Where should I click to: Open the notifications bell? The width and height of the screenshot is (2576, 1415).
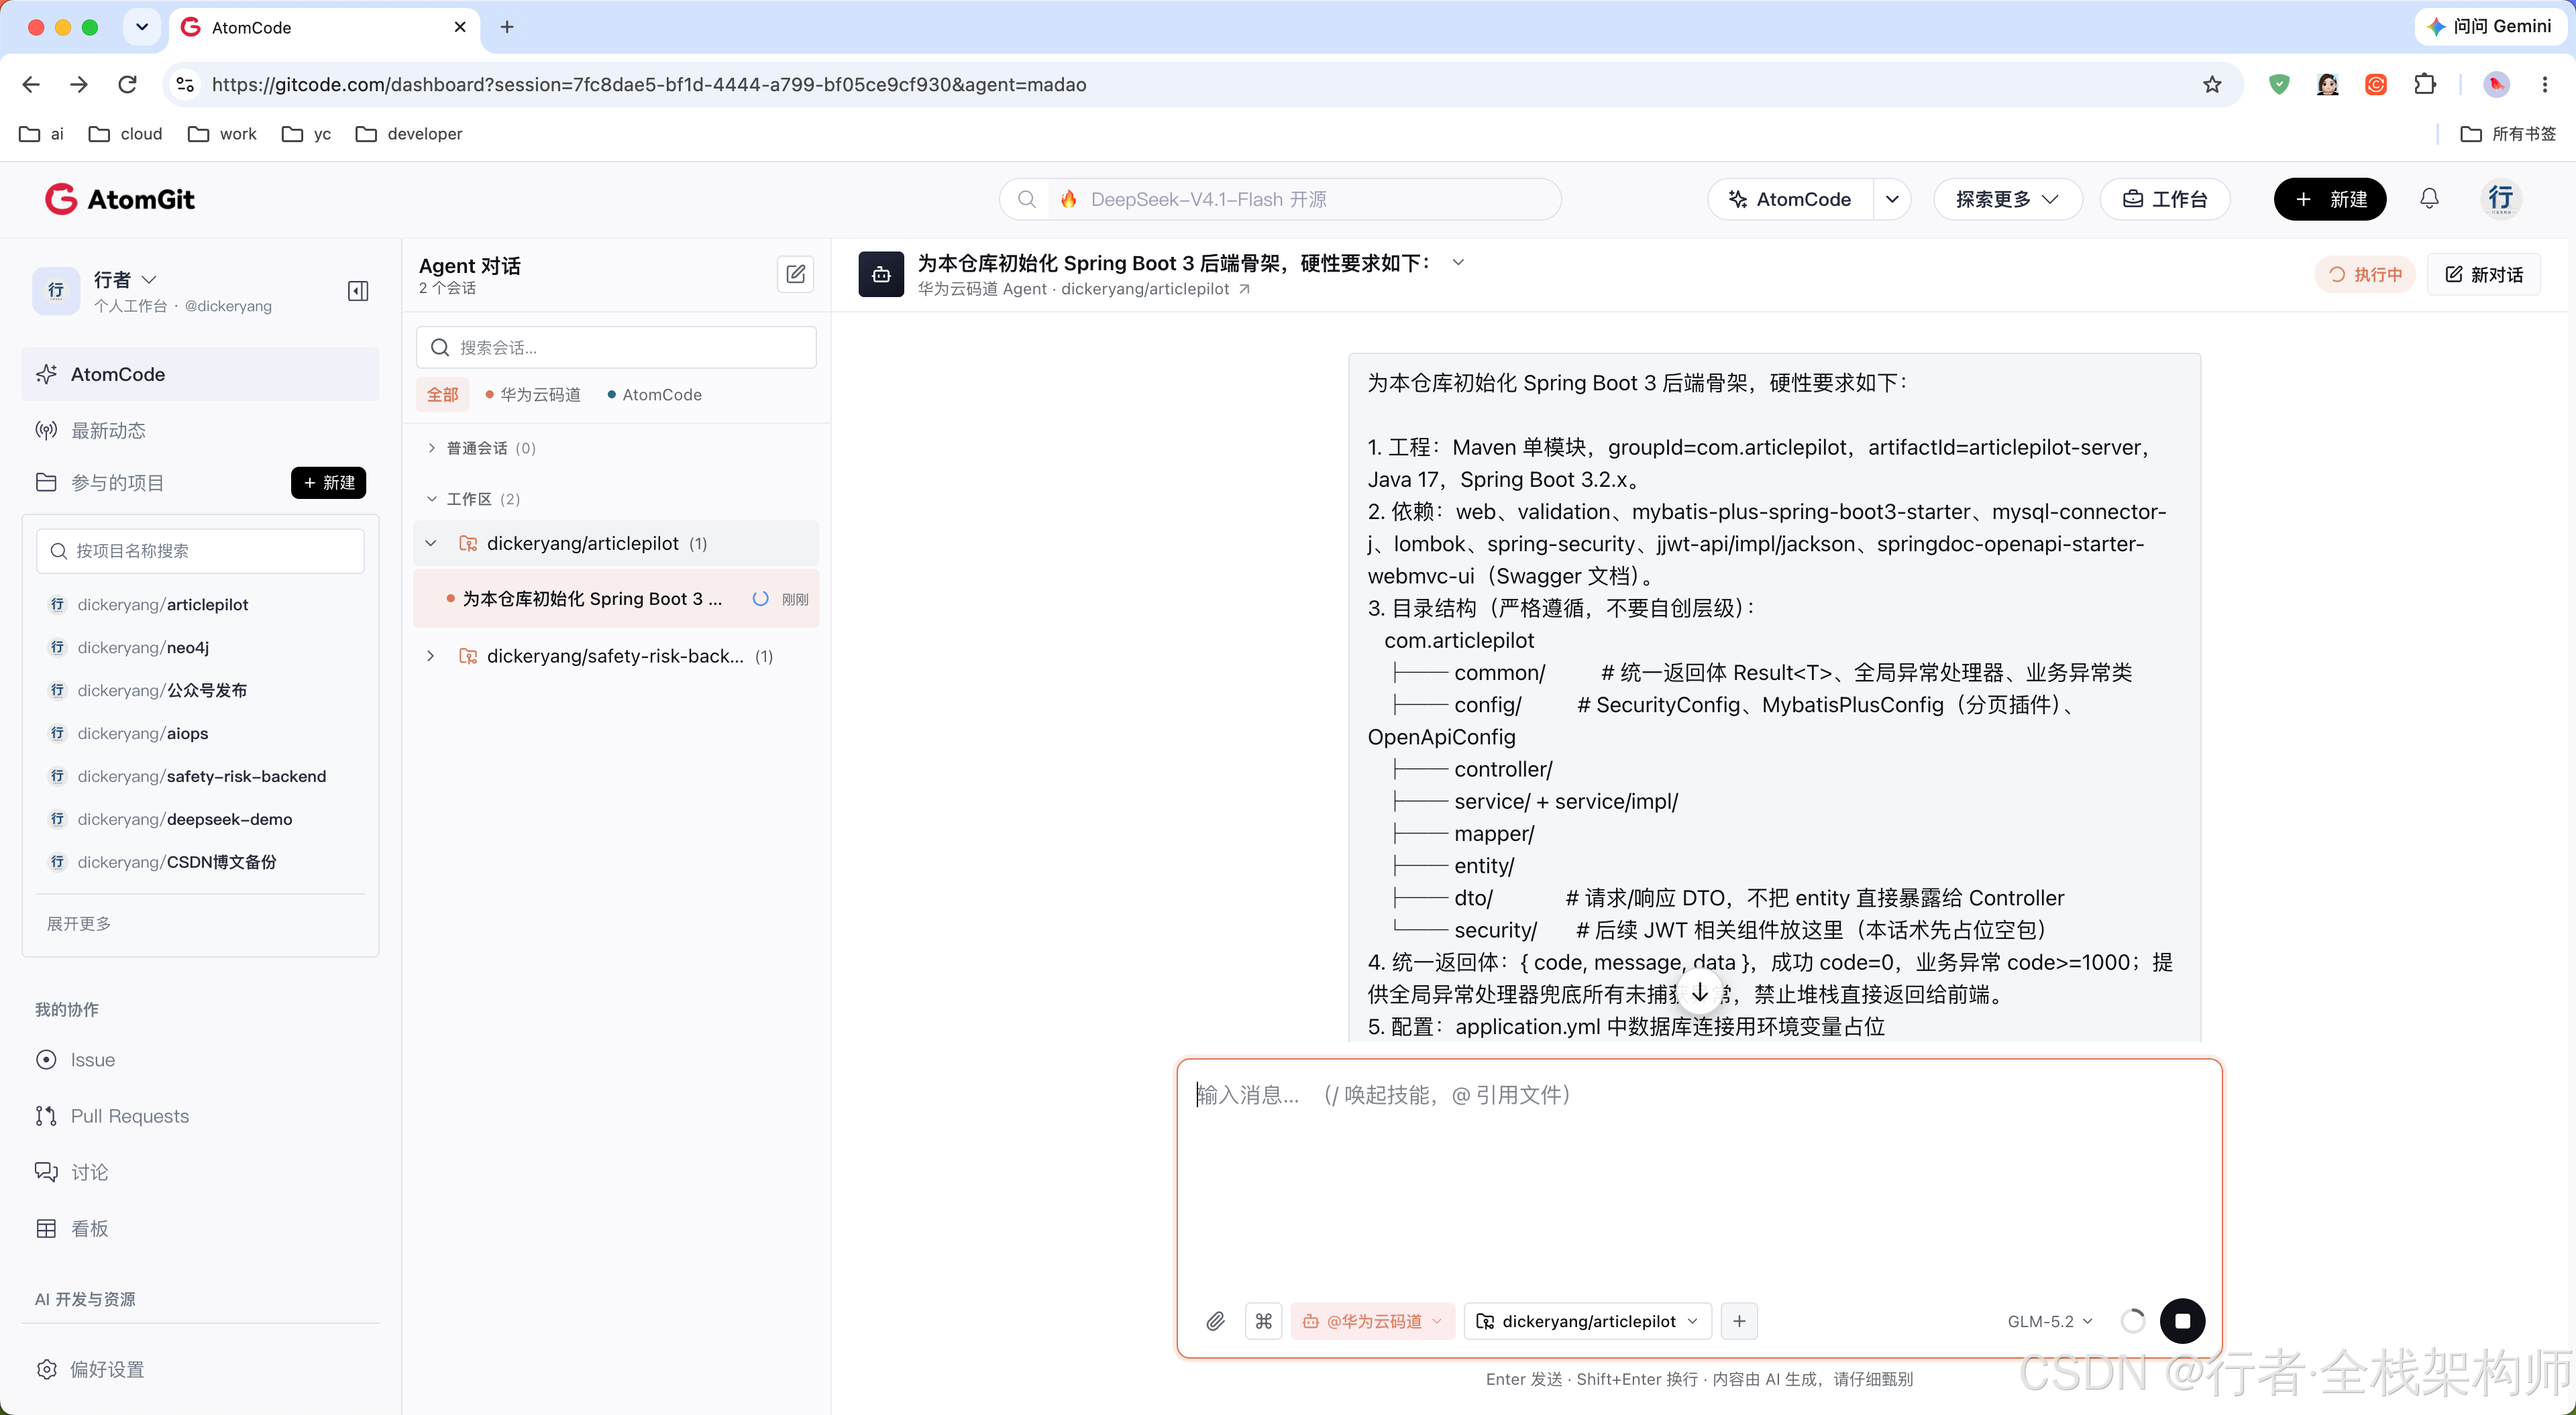2429,199
